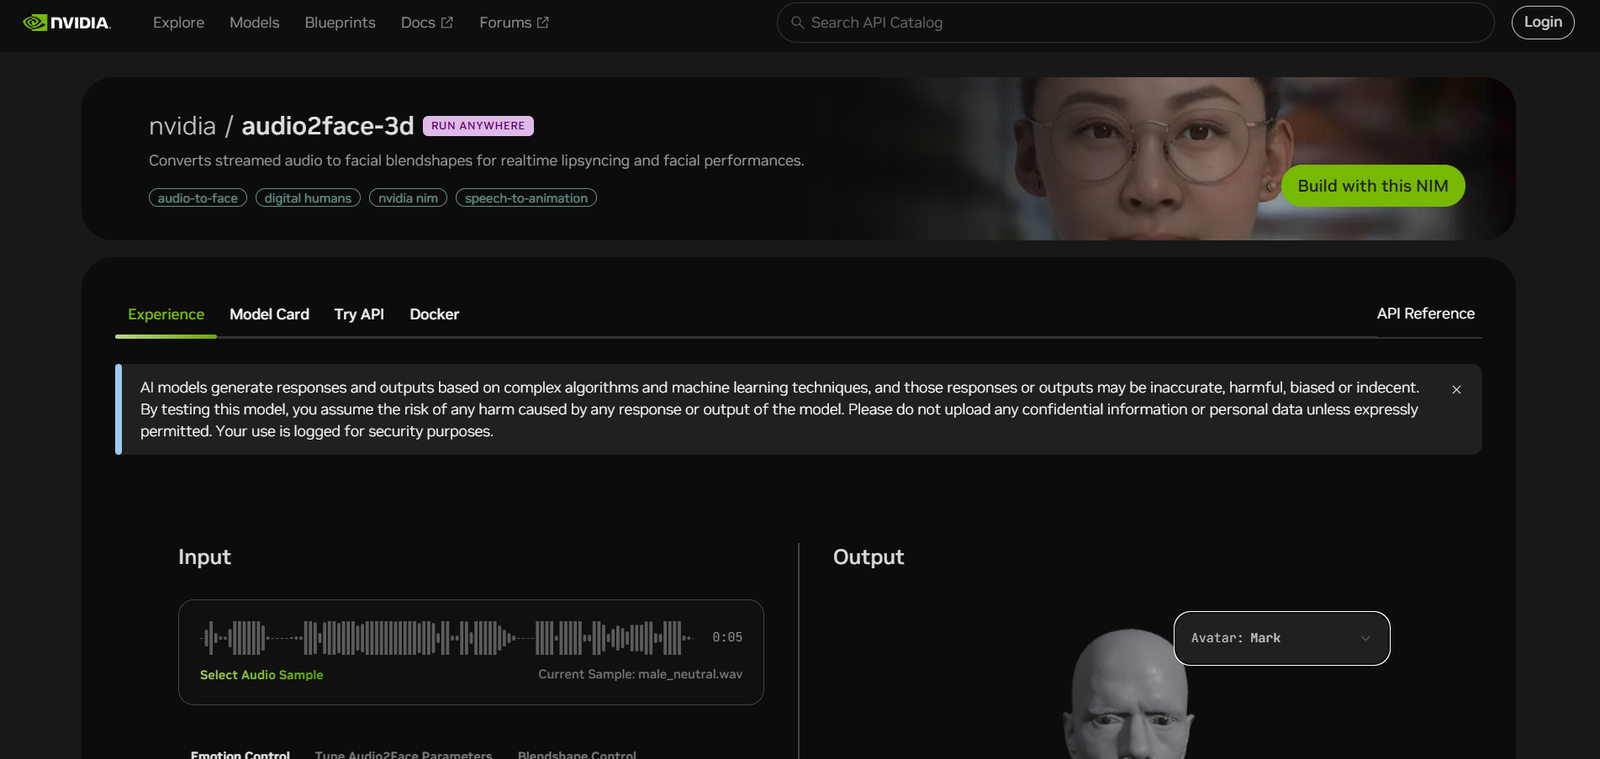Open the Explore menu
The image size is (1600, 759).
178,22
